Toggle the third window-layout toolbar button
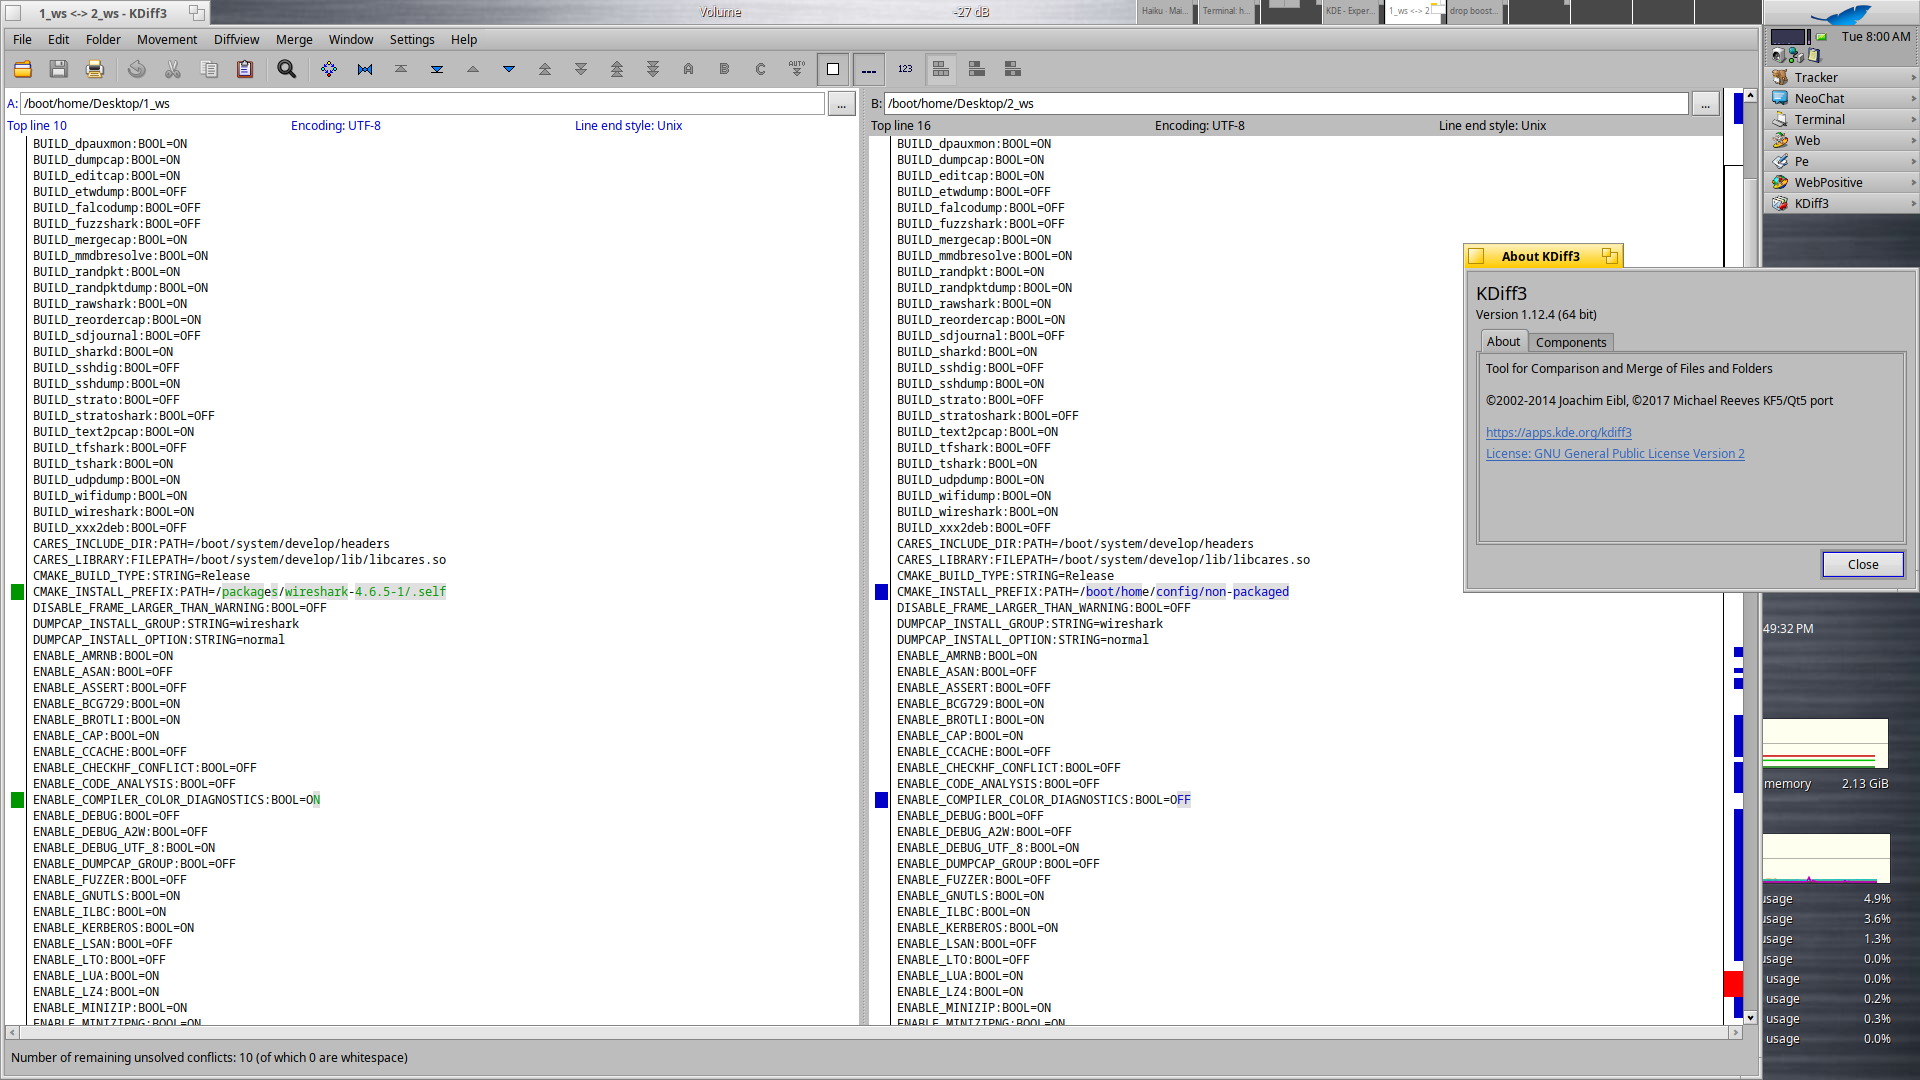Image resolution: width=1920 pixels, height=1080 pixels. click(x=1013, y=69)
